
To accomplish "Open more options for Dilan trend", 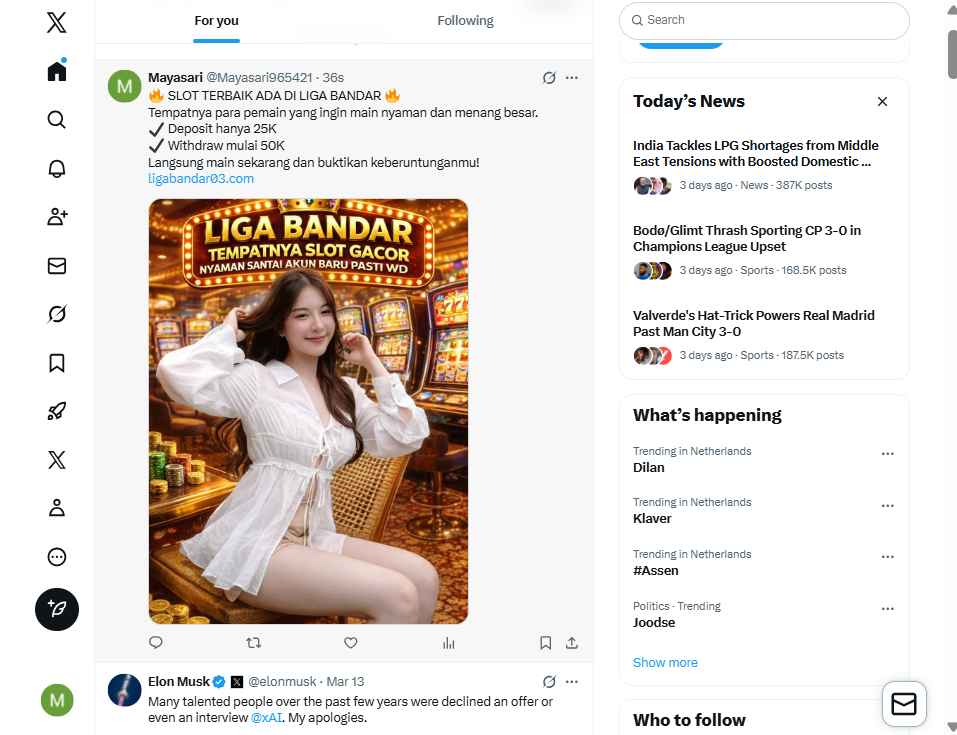I will [x=887, y=454].
